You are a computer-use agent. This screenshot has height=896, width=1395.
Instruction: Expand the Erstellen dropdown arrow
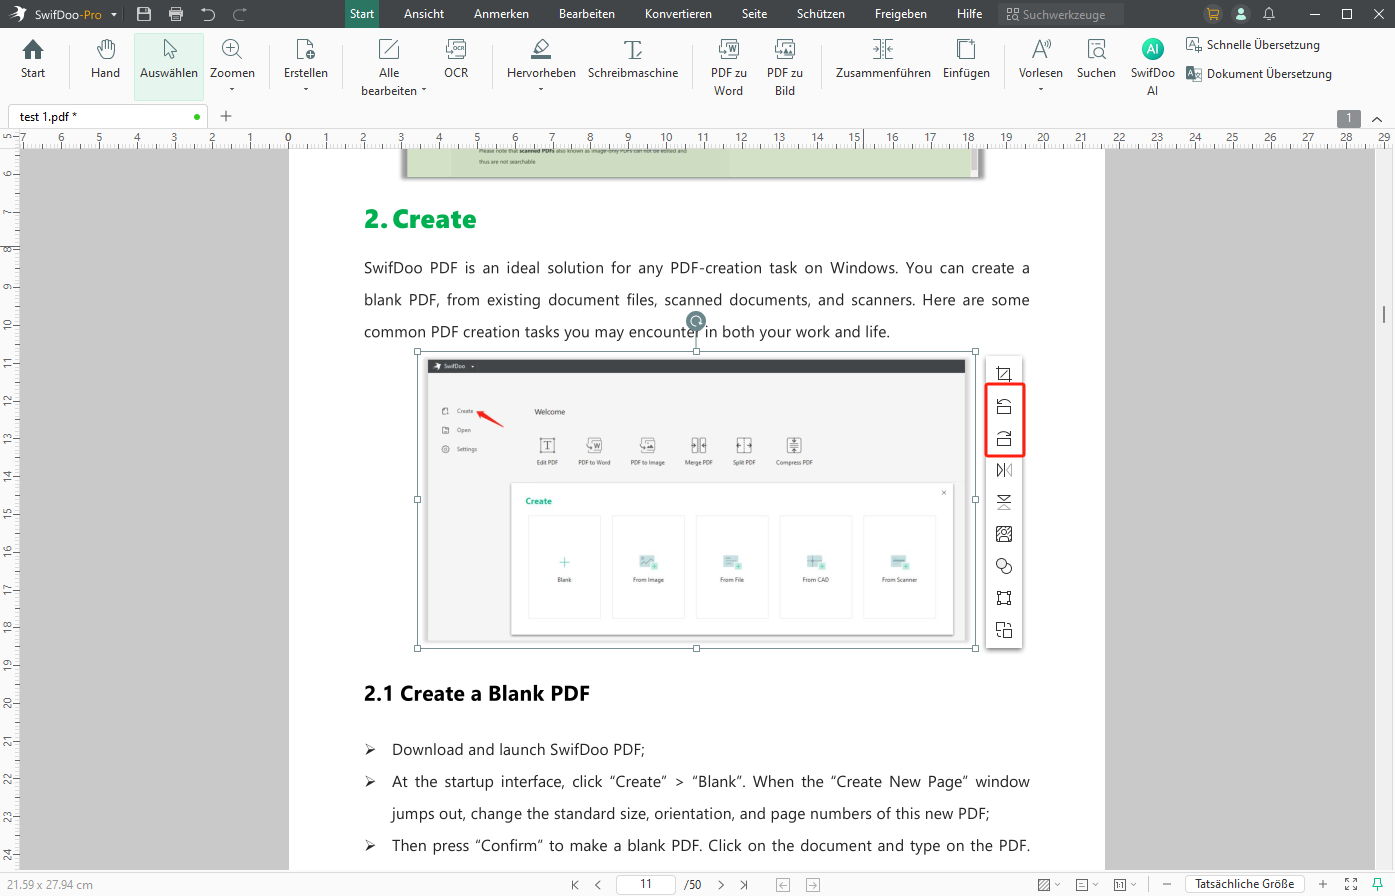tap(306, 90)
